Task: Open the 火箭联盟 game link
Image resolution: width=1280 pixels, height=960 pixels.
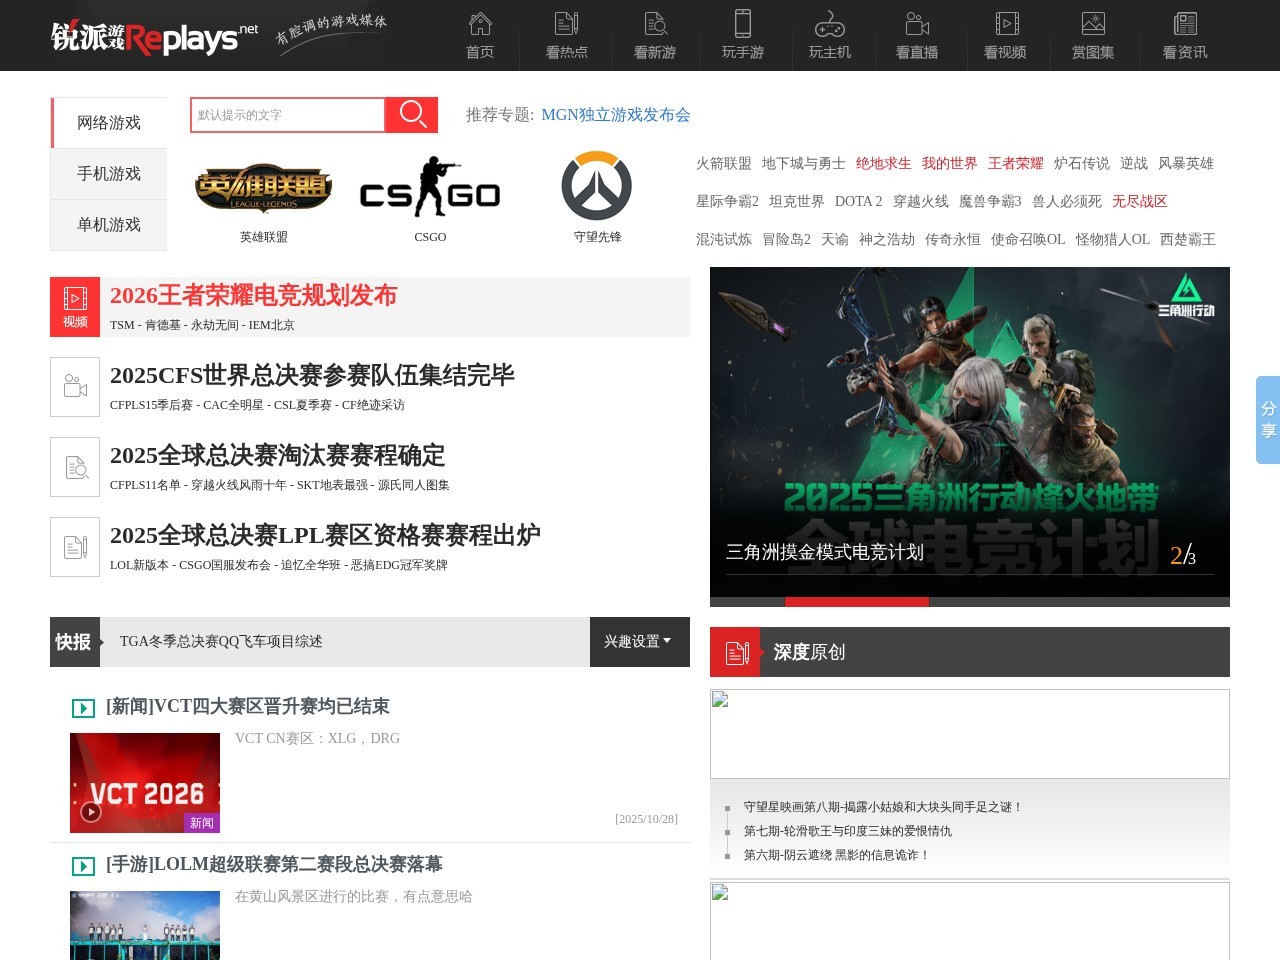Action: (x=724, y=163)
